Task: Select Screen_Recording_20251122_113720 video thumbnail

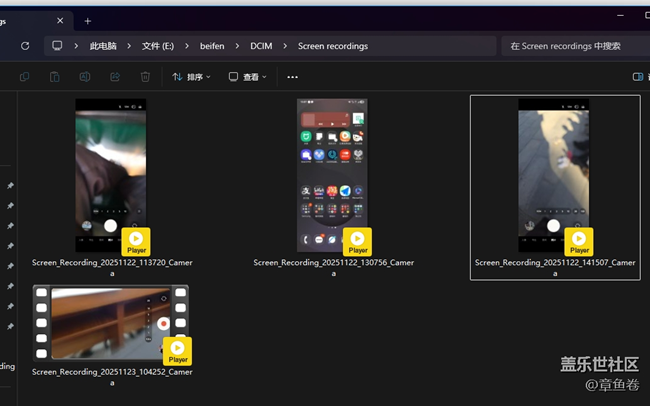Action: click(x=111, y=175)
